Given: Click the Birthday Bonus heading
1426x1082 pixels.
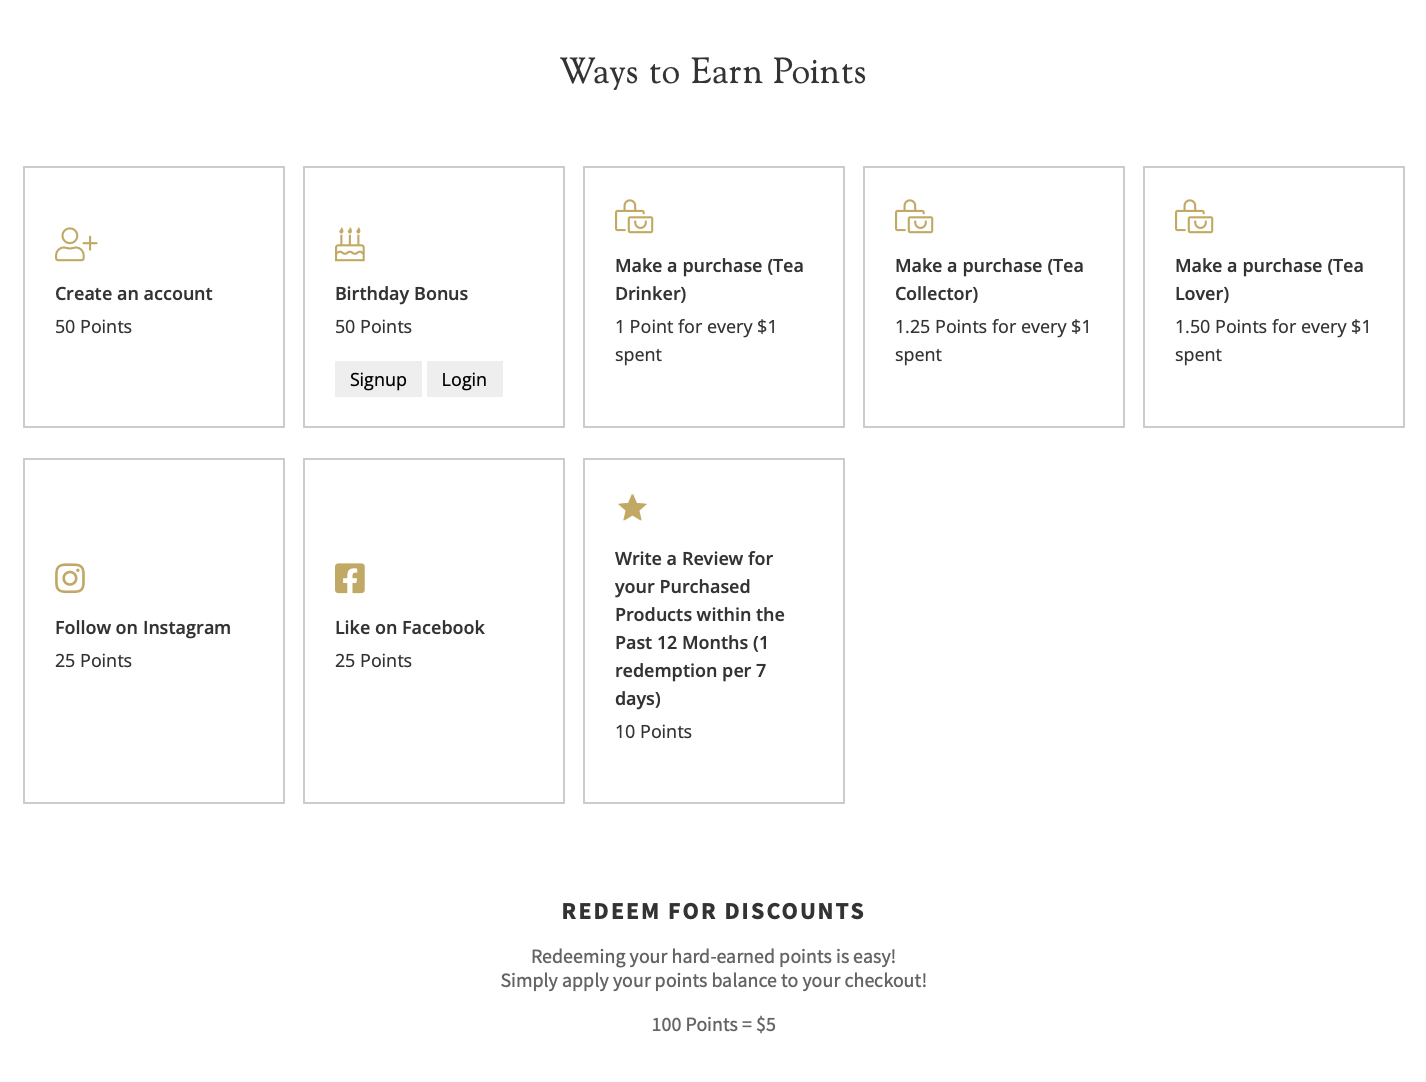Looking at the screenshot, I should (401, 294).
